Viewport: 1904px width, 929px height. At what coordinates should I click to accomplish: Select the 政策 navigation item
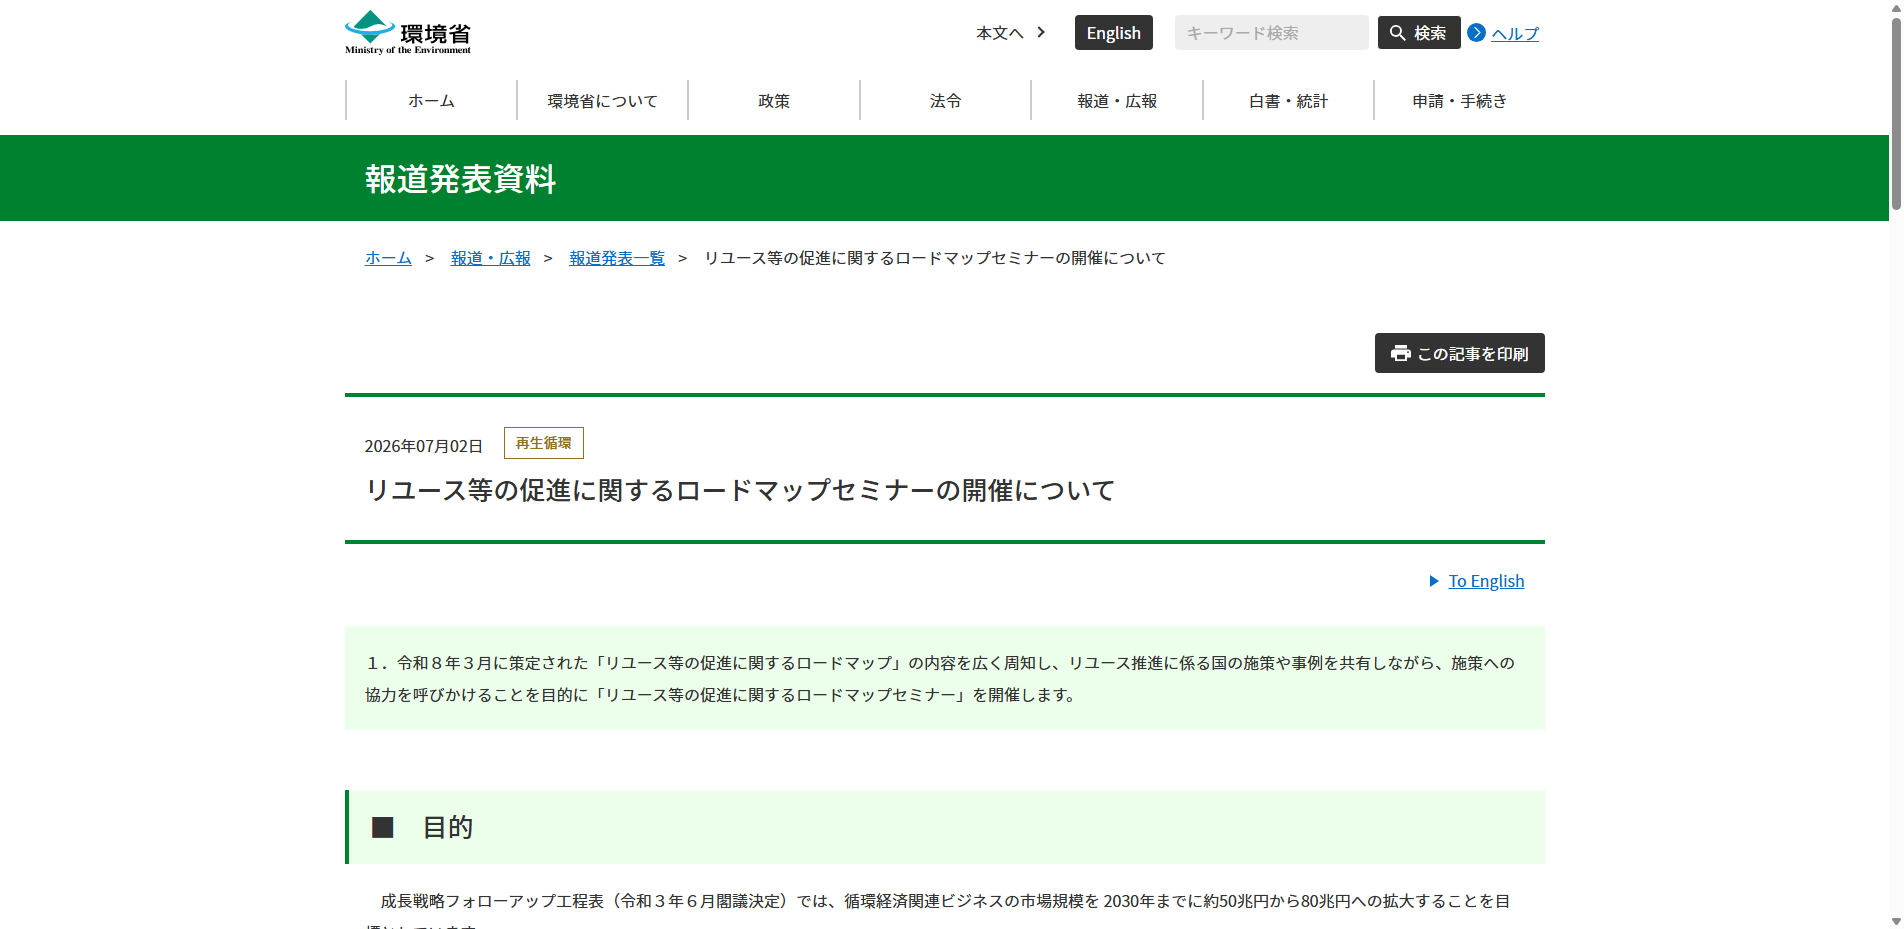pyautogui.click(x=774, y=101)
